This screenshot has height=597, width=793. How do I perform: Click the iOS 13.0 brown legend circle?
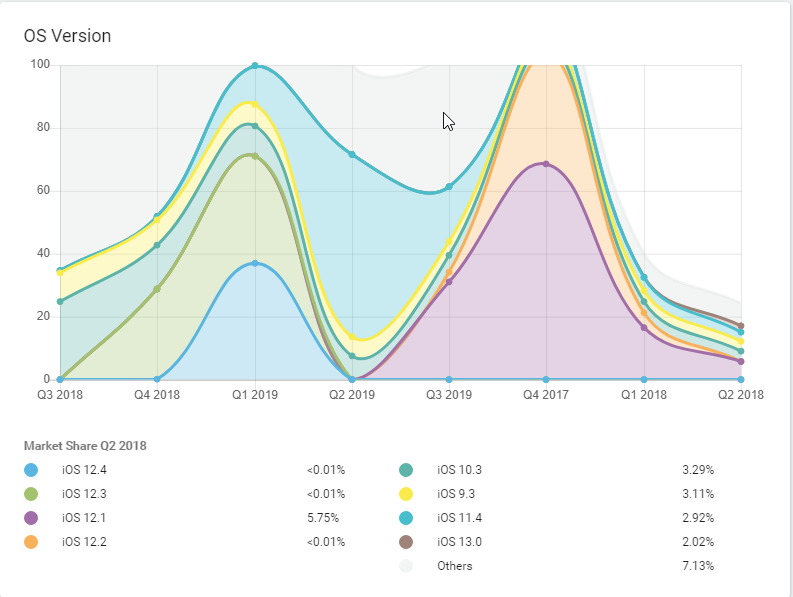tap(406, 542)
